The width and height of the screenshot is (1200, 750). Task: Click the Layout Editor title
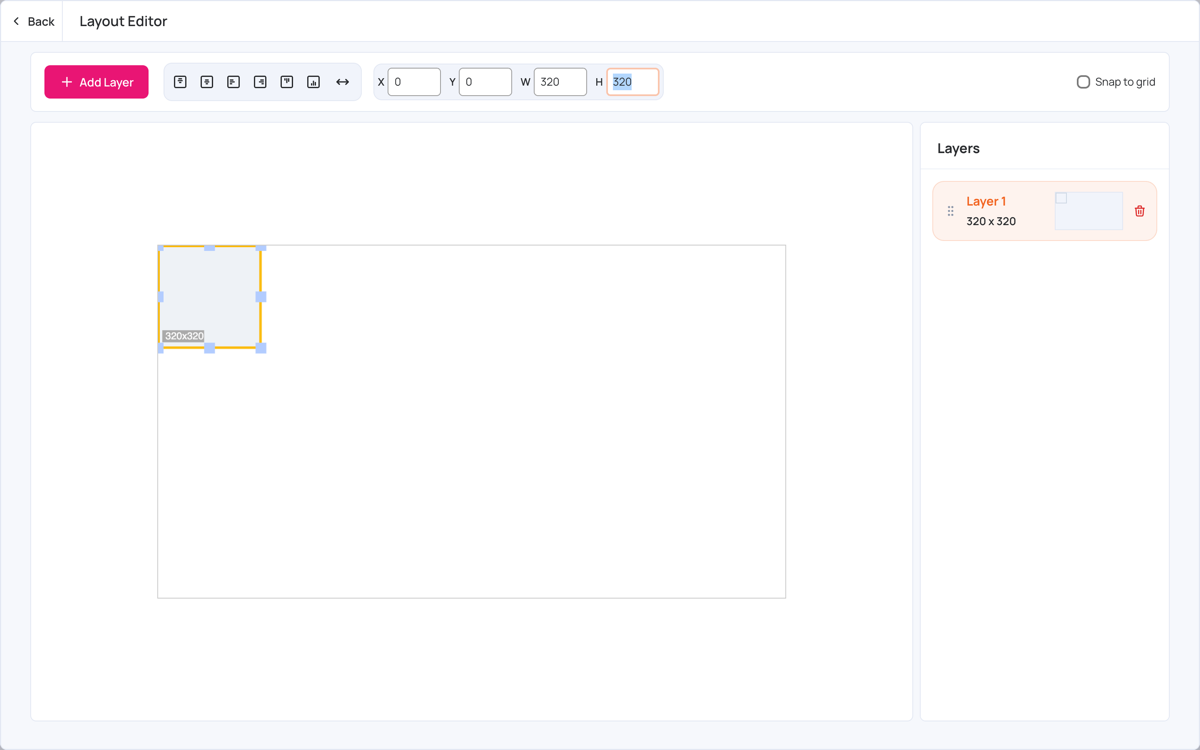click(123, 21)
